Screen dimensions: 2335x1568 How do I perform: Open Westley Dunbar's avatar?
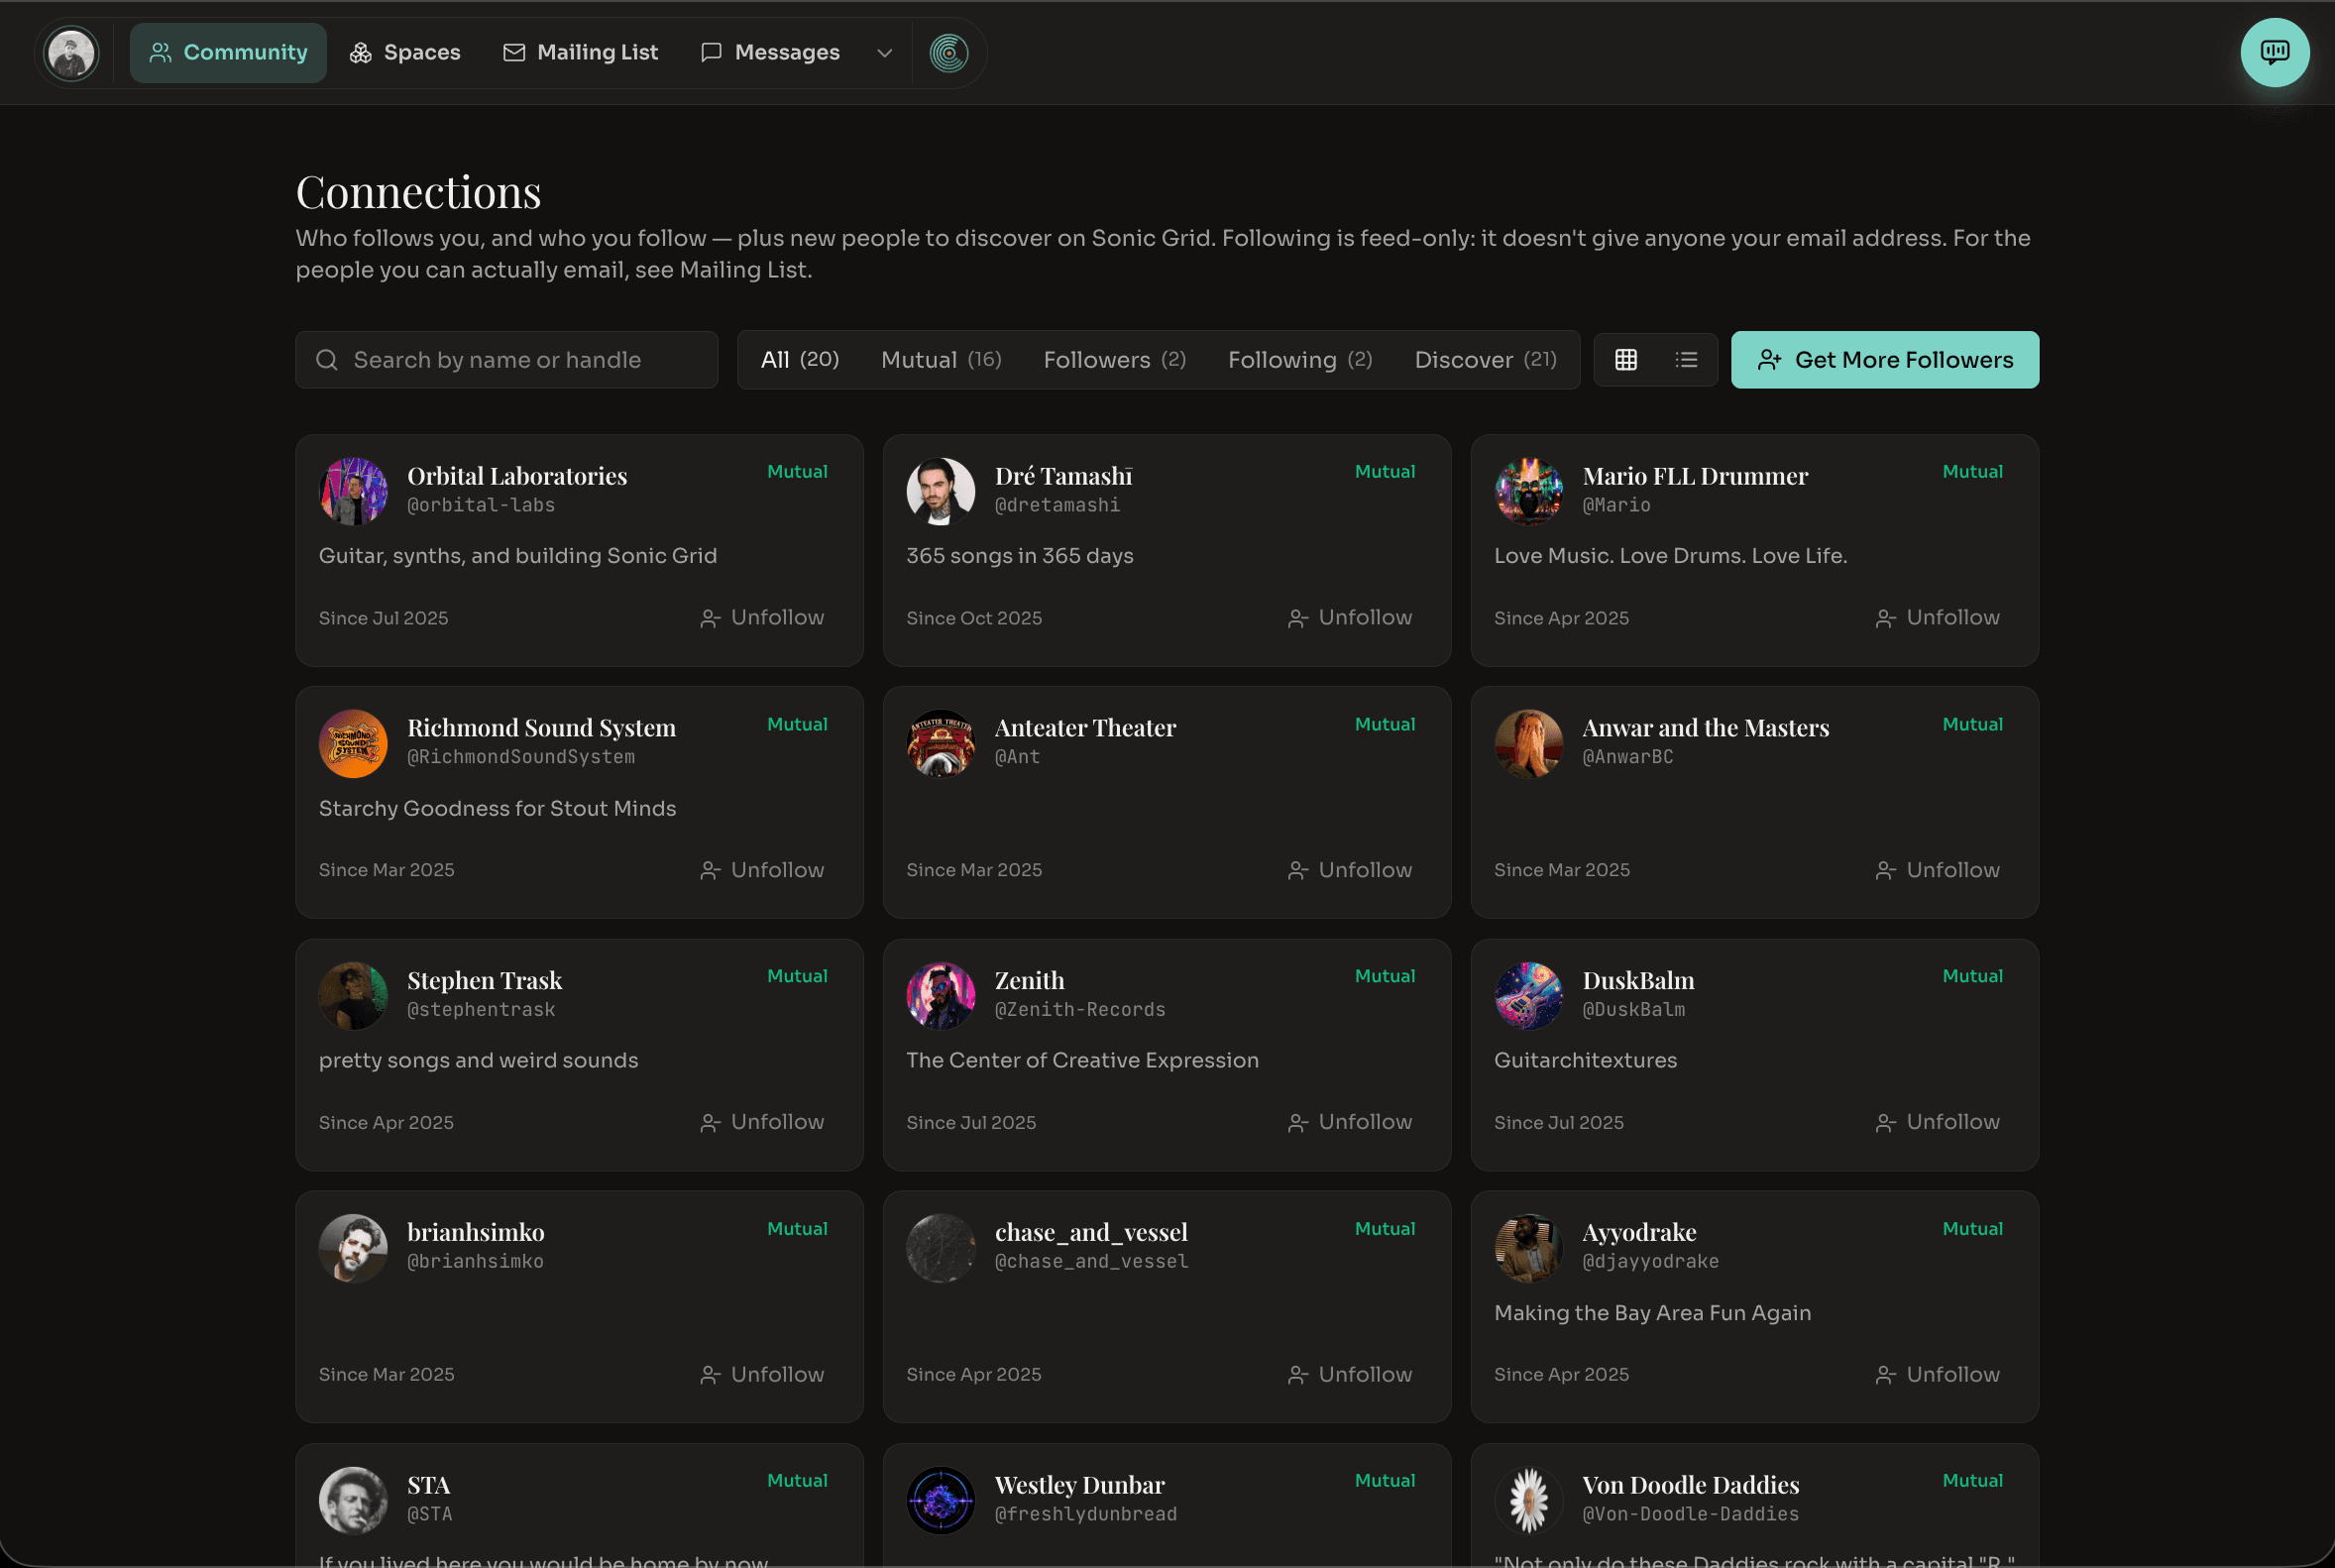coord(940,1500)
